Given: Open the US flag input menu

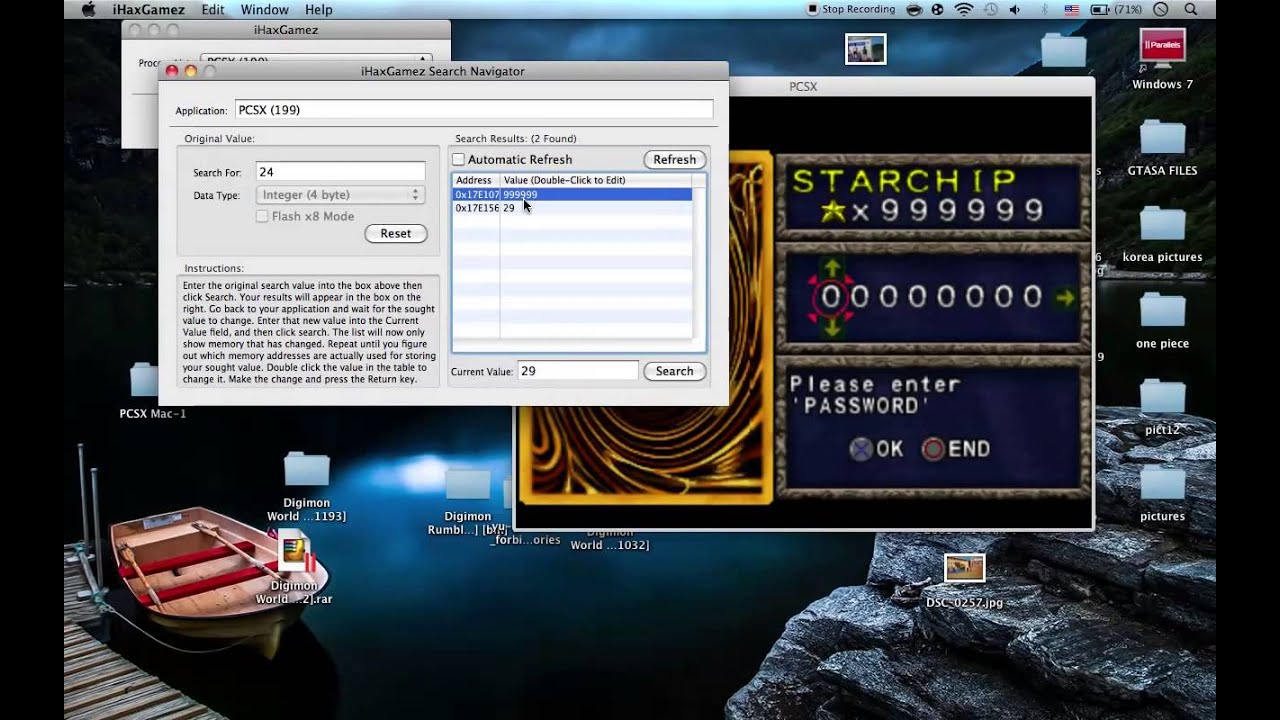Looking at the screenshot, I should pyautogui.click(x=1072, y=9).
